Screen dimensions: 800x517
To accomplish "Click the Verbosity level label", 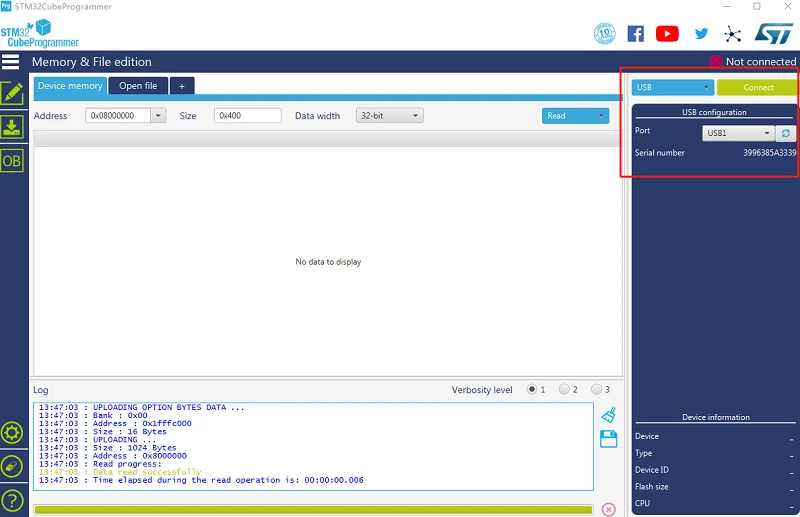I will point(482,389).
